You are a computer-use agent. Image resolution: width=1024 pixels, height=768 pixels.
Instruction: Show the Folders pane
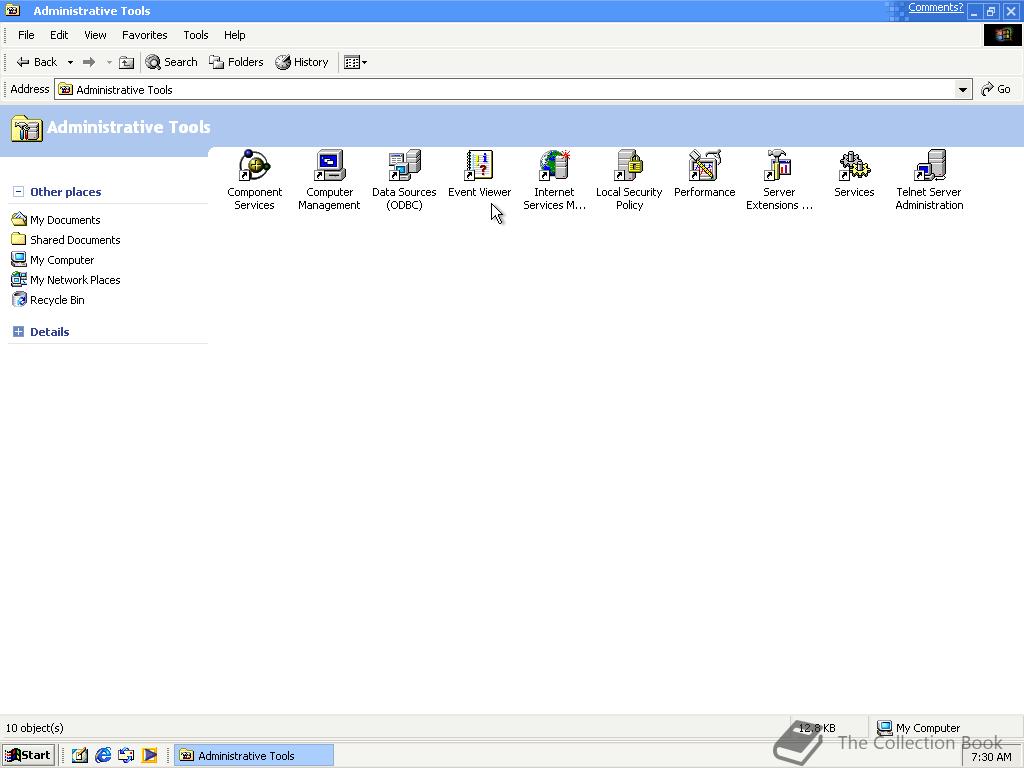236,62
